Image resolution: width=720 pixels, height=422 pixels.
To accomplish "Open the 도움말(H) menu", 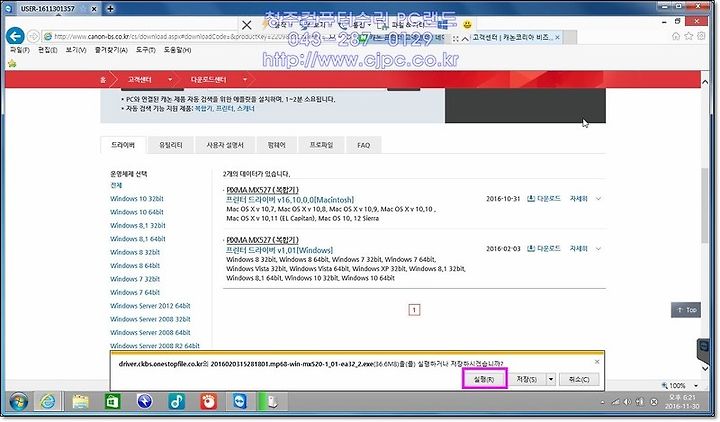I will tap(177, 50).
